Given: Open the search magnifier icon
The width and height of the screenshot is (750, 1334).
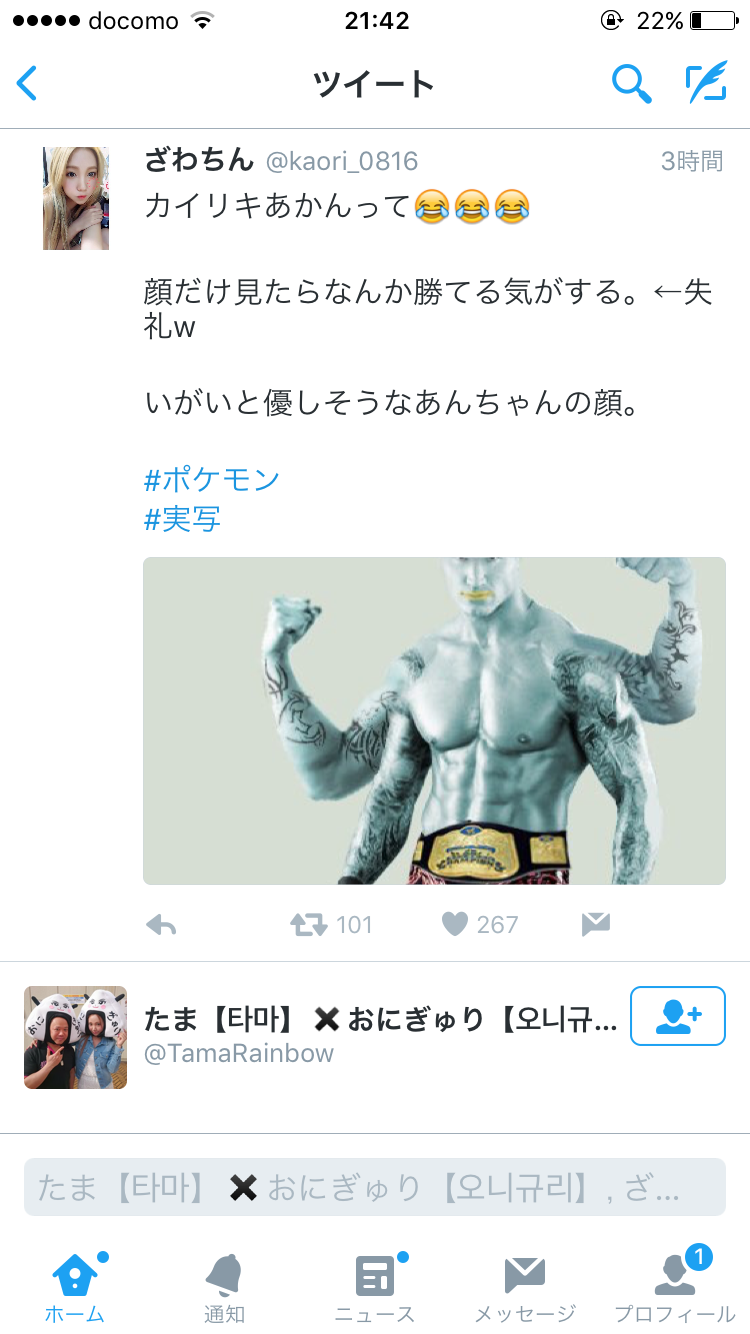Looking at the screenshot, I should pos(631,83).
